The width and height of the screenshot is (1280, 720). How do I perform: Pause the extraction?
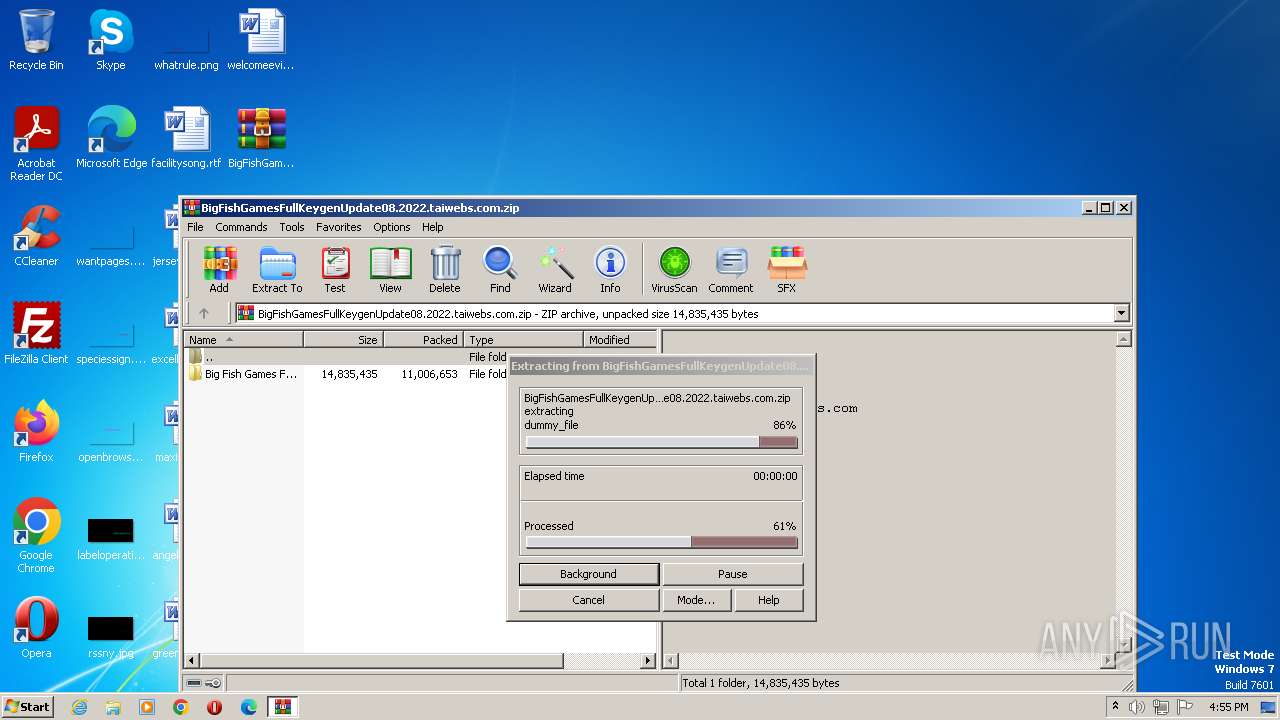(732, 574)
